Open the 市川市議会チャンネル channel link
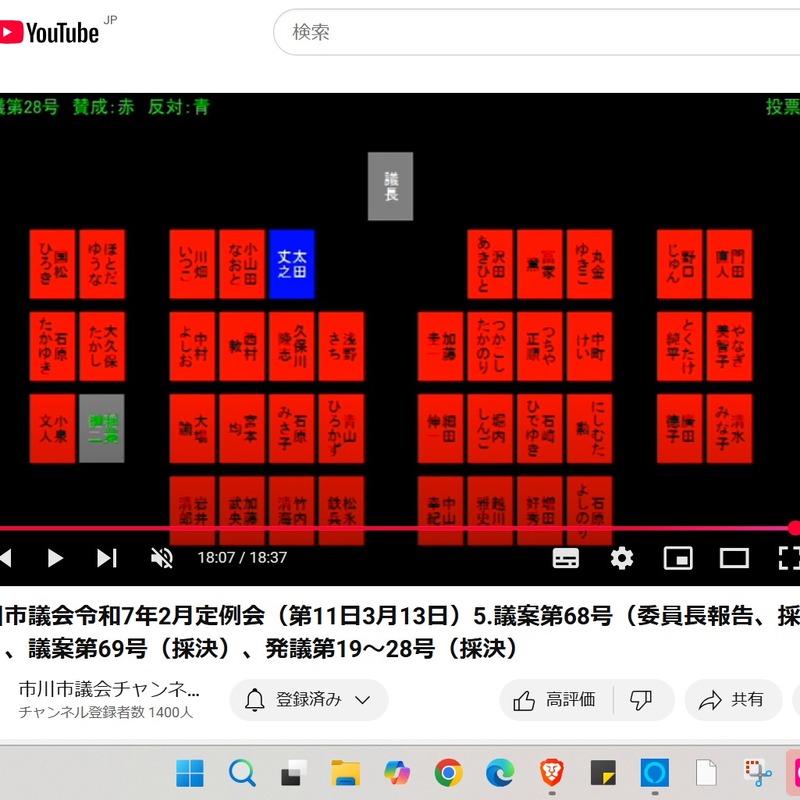The height and width of the screenshot is (800, 800). pos(110,690)
